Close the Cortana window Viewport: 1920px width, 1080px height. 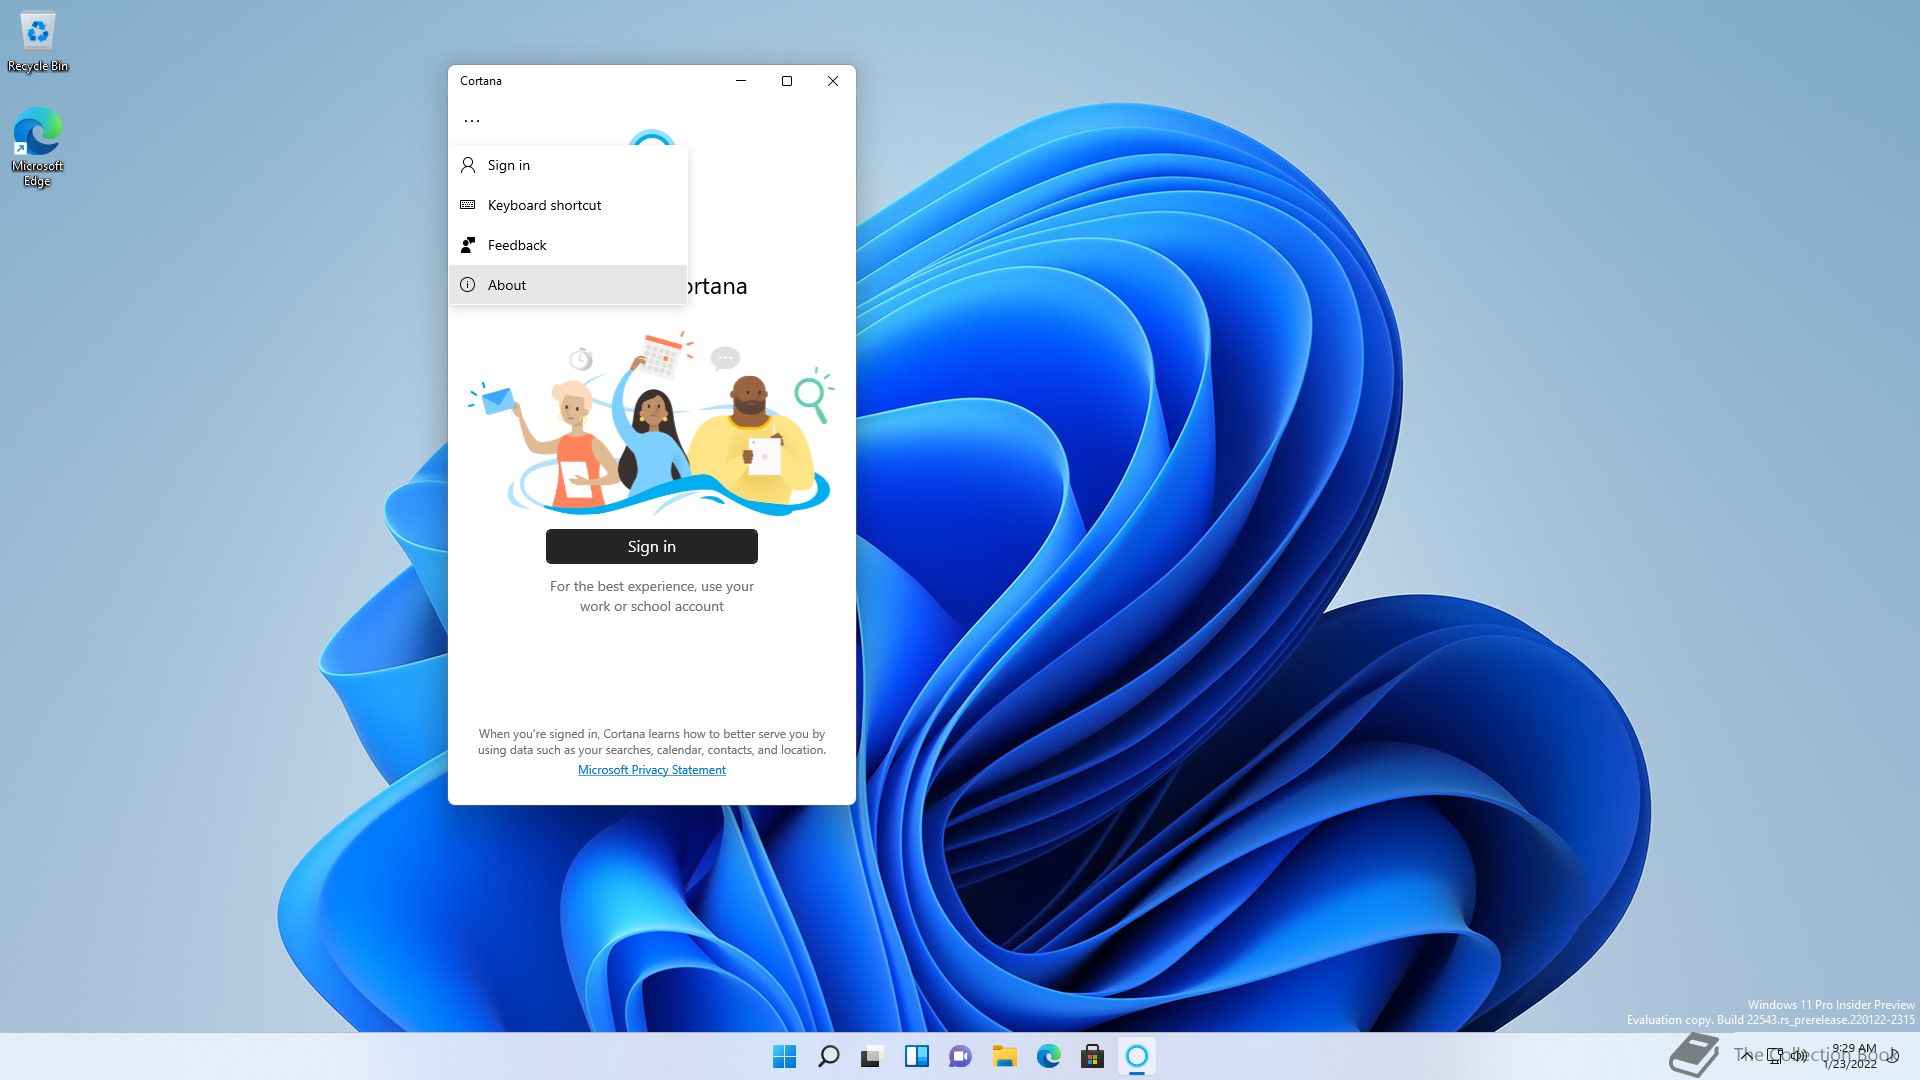(x=833, y=81)
